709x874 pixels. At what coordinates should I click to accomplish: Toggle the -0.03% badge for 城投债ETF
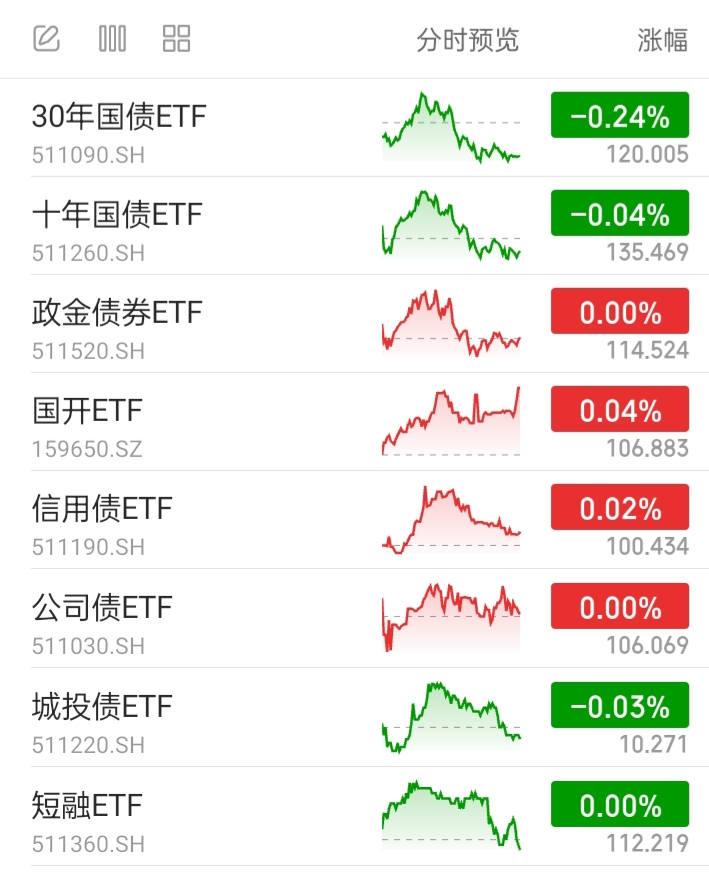pos(620,705)
